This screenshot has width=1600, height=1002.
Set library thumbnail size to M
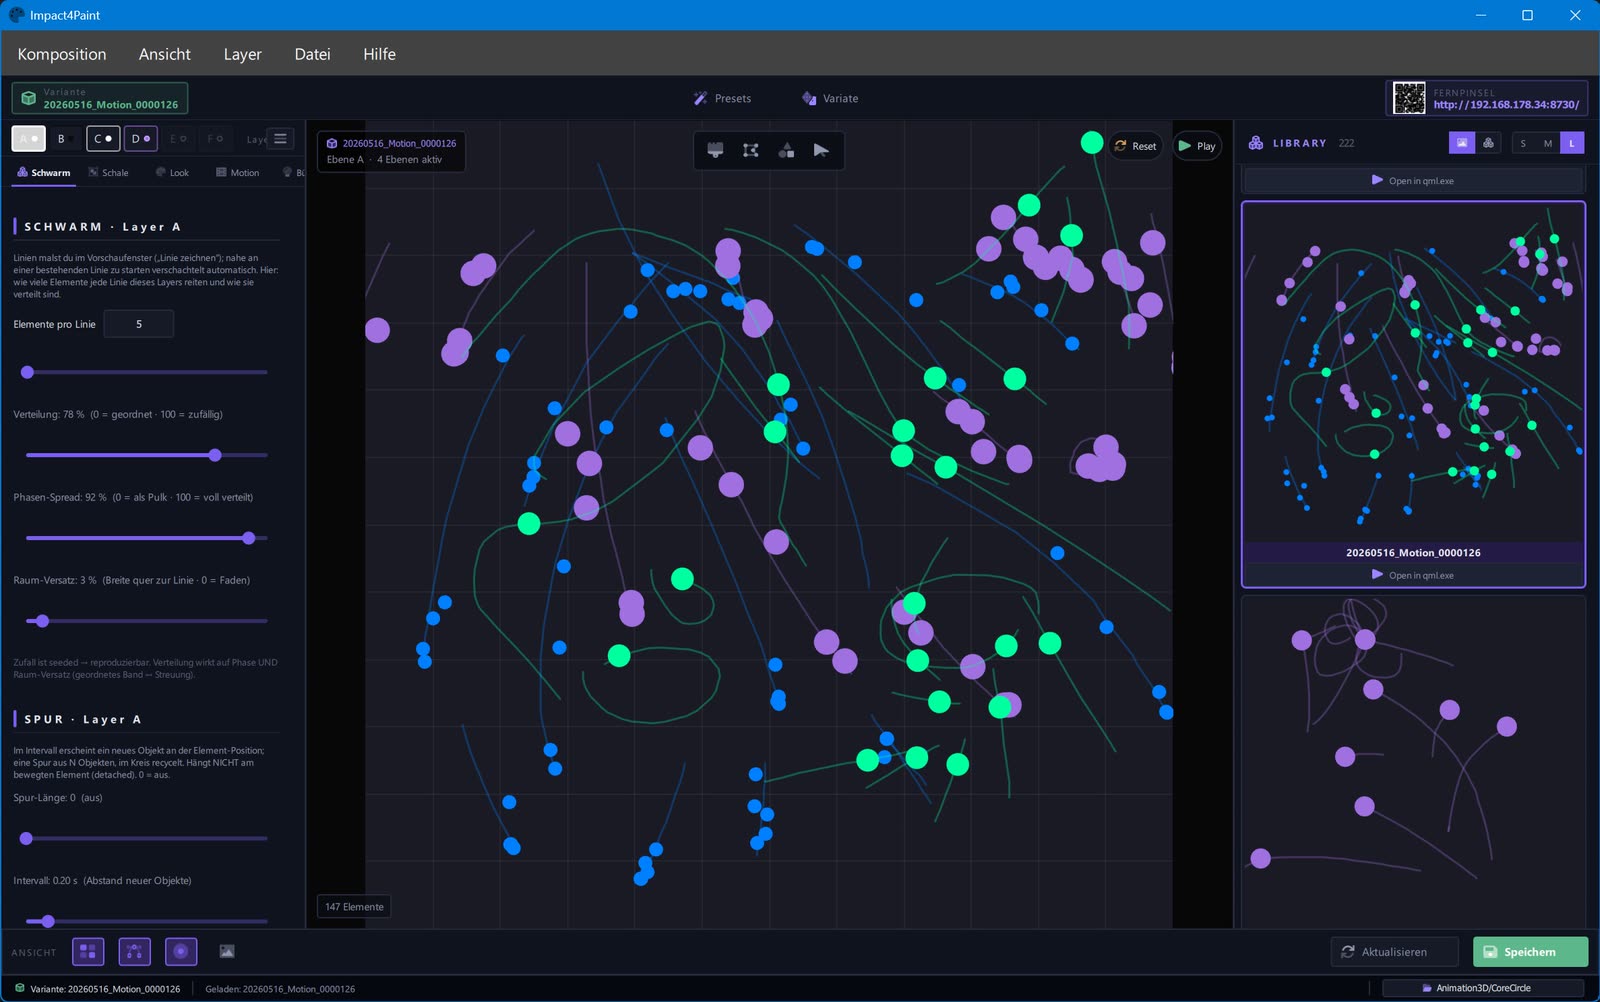pyautogui.click(x=1548, y=143)
